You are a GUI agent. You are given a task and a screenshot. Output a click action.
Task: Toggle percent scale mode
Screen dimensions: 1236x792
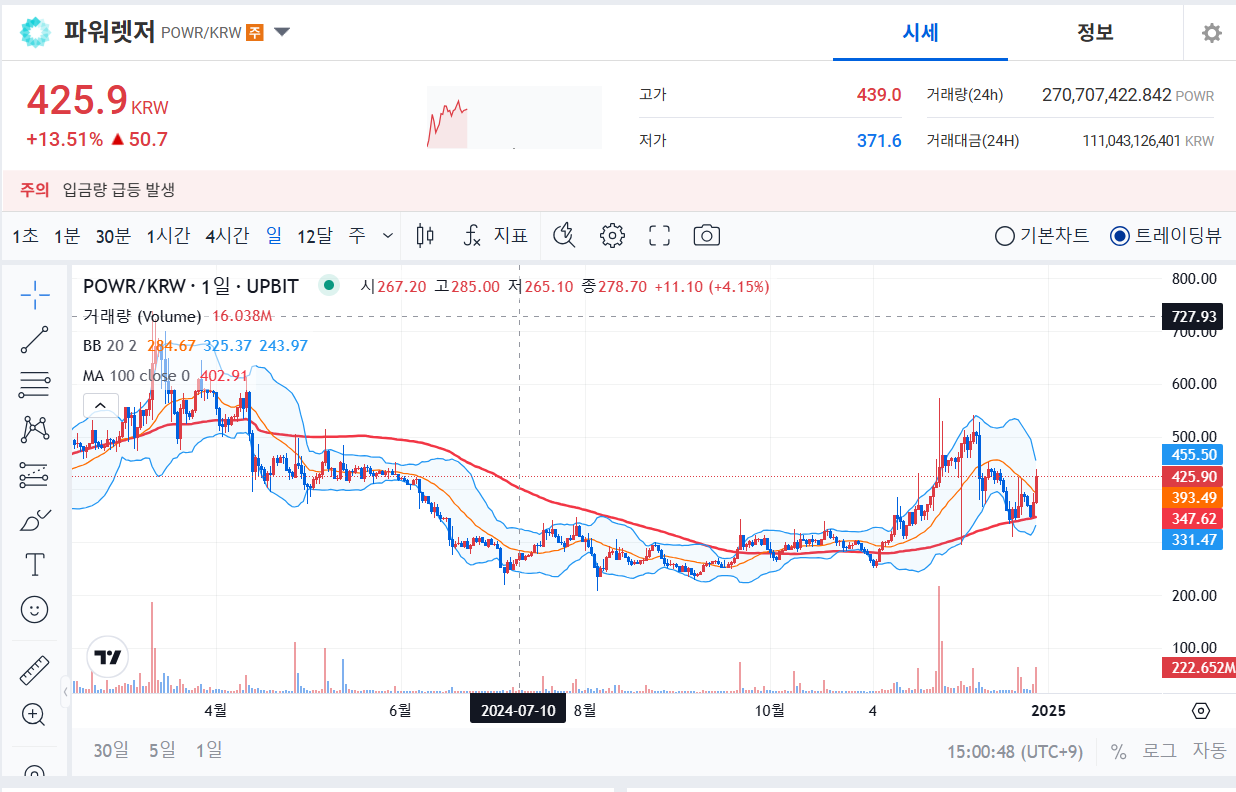pyautogui.click(x=1118, y=751)
